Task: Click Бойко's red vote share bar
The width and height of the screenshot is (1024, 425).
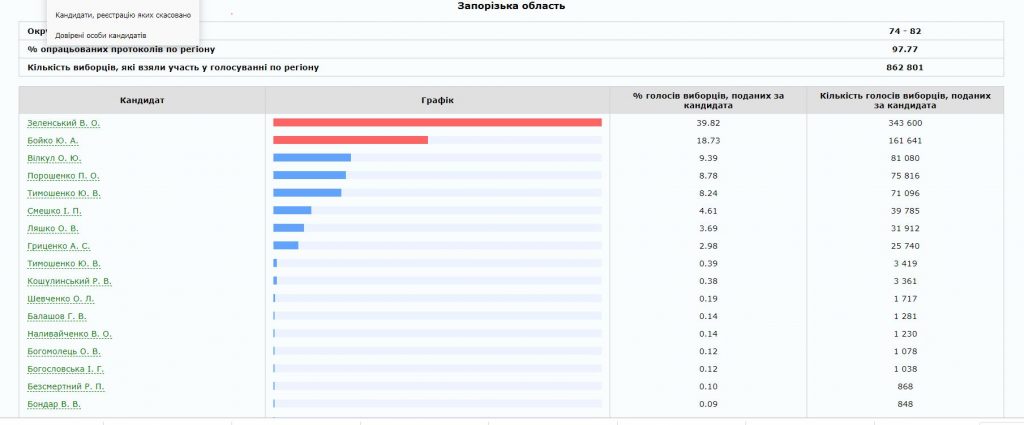Action: pos(350,140)
